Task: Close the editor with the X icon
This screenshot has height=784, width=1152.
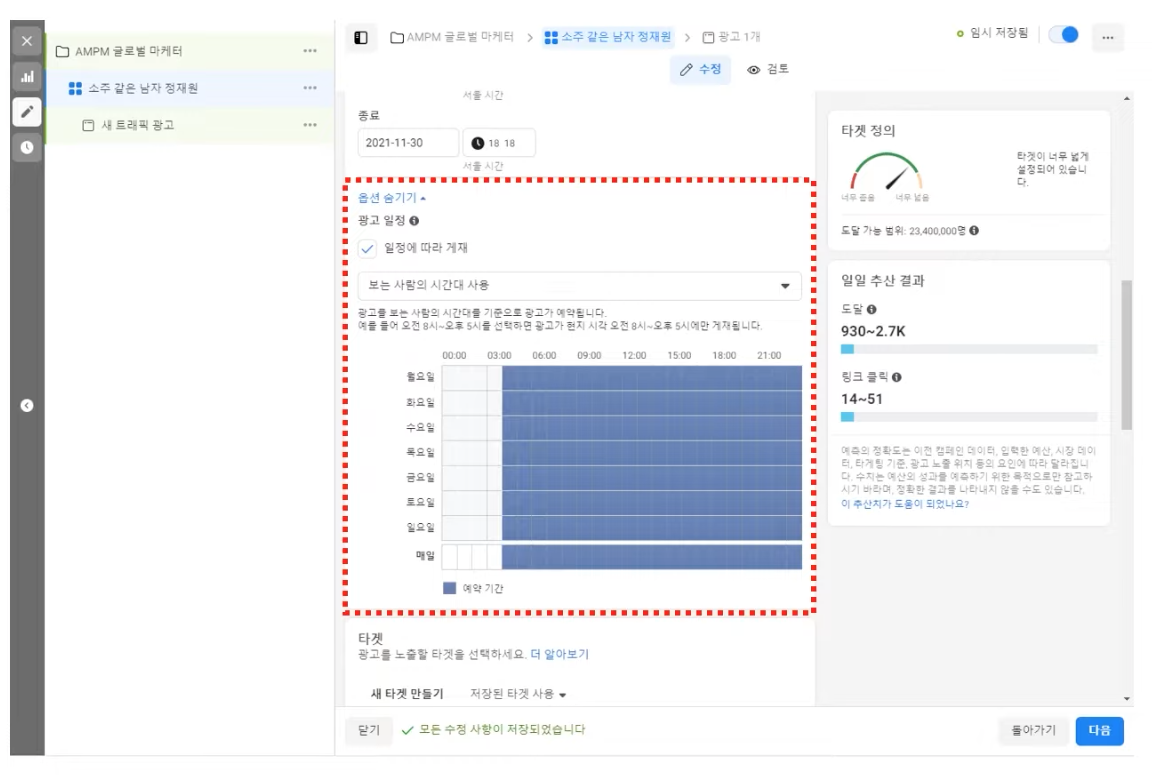Action: coord(27,41)
